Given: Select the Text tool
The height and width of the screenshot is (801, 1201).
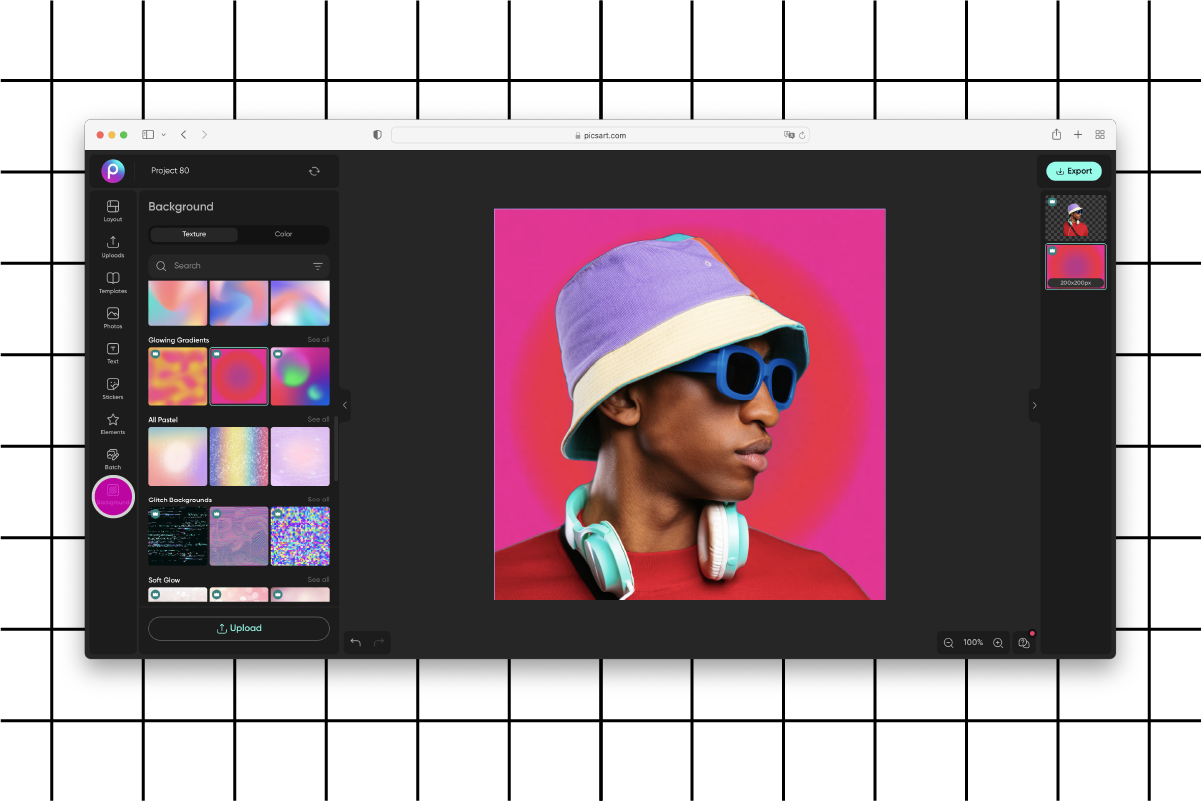Looking at the screenshot, I should coord(112,354).
